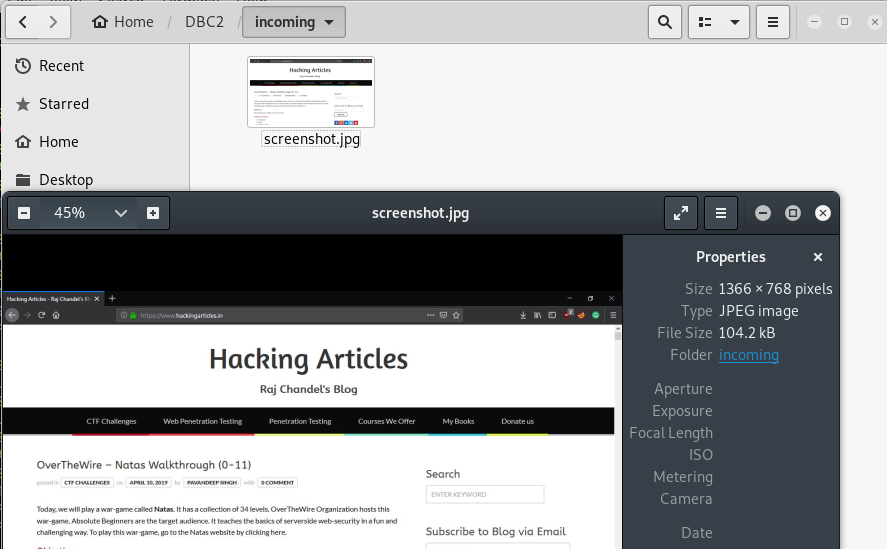Go forward in the file manager
Viewport: 887px width, 549px height.
pos(53,22)
